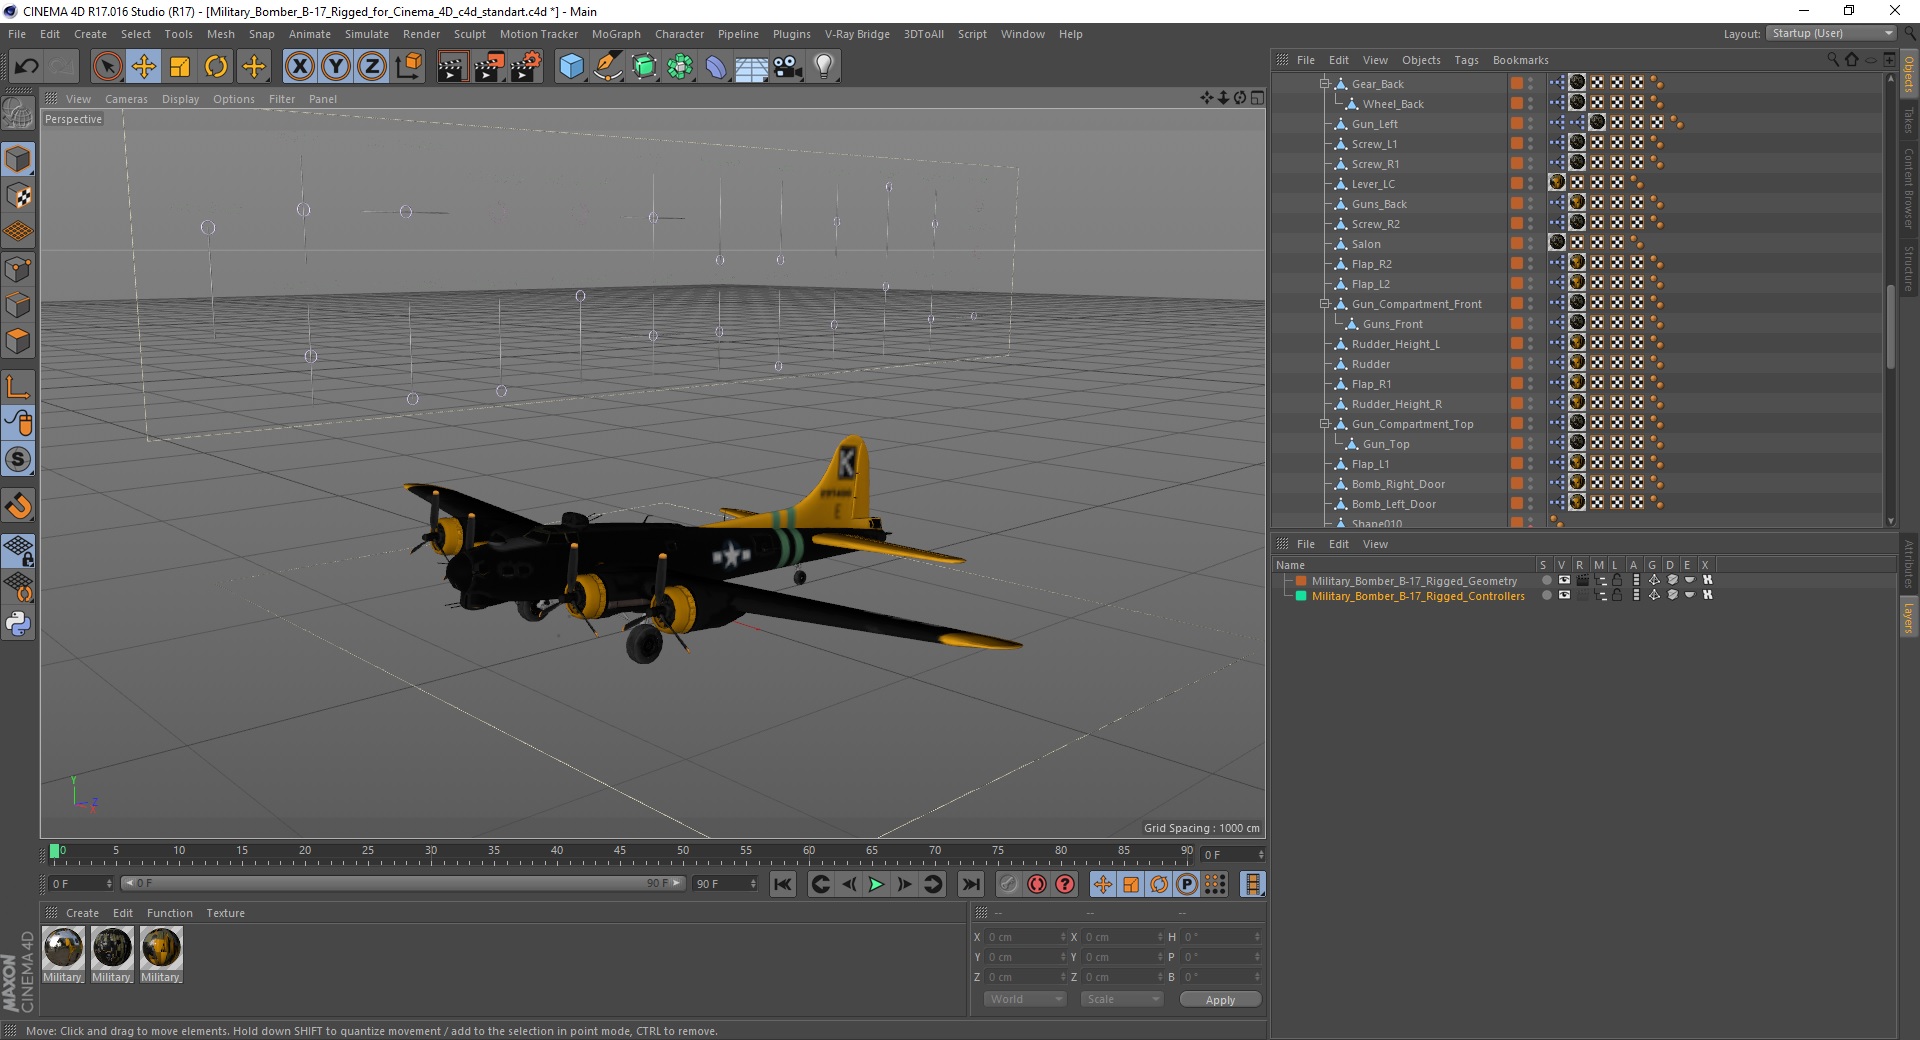This screenshot has width=1920, height=1040.
Task: Open the Layout Startup dropdown
Action: pos(1831,33)
